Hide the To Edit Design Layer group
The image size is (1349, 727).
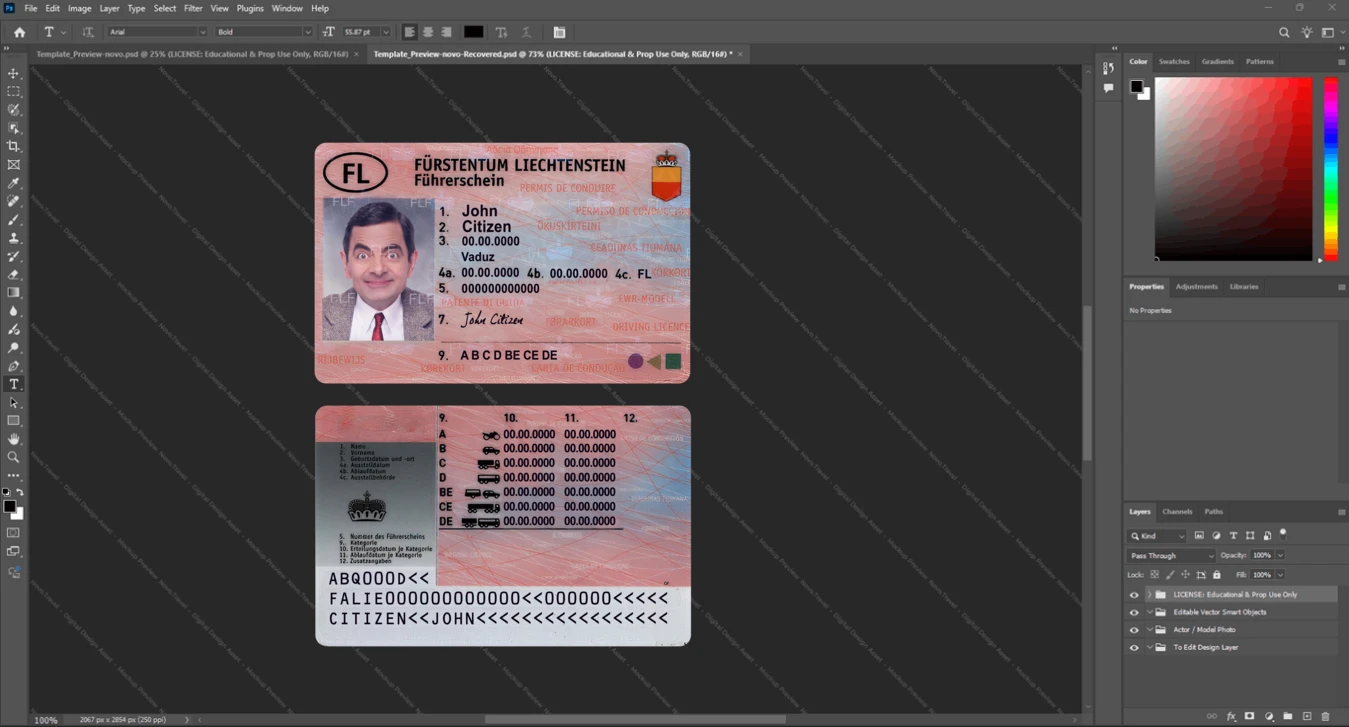click(x=1134, y=648)
